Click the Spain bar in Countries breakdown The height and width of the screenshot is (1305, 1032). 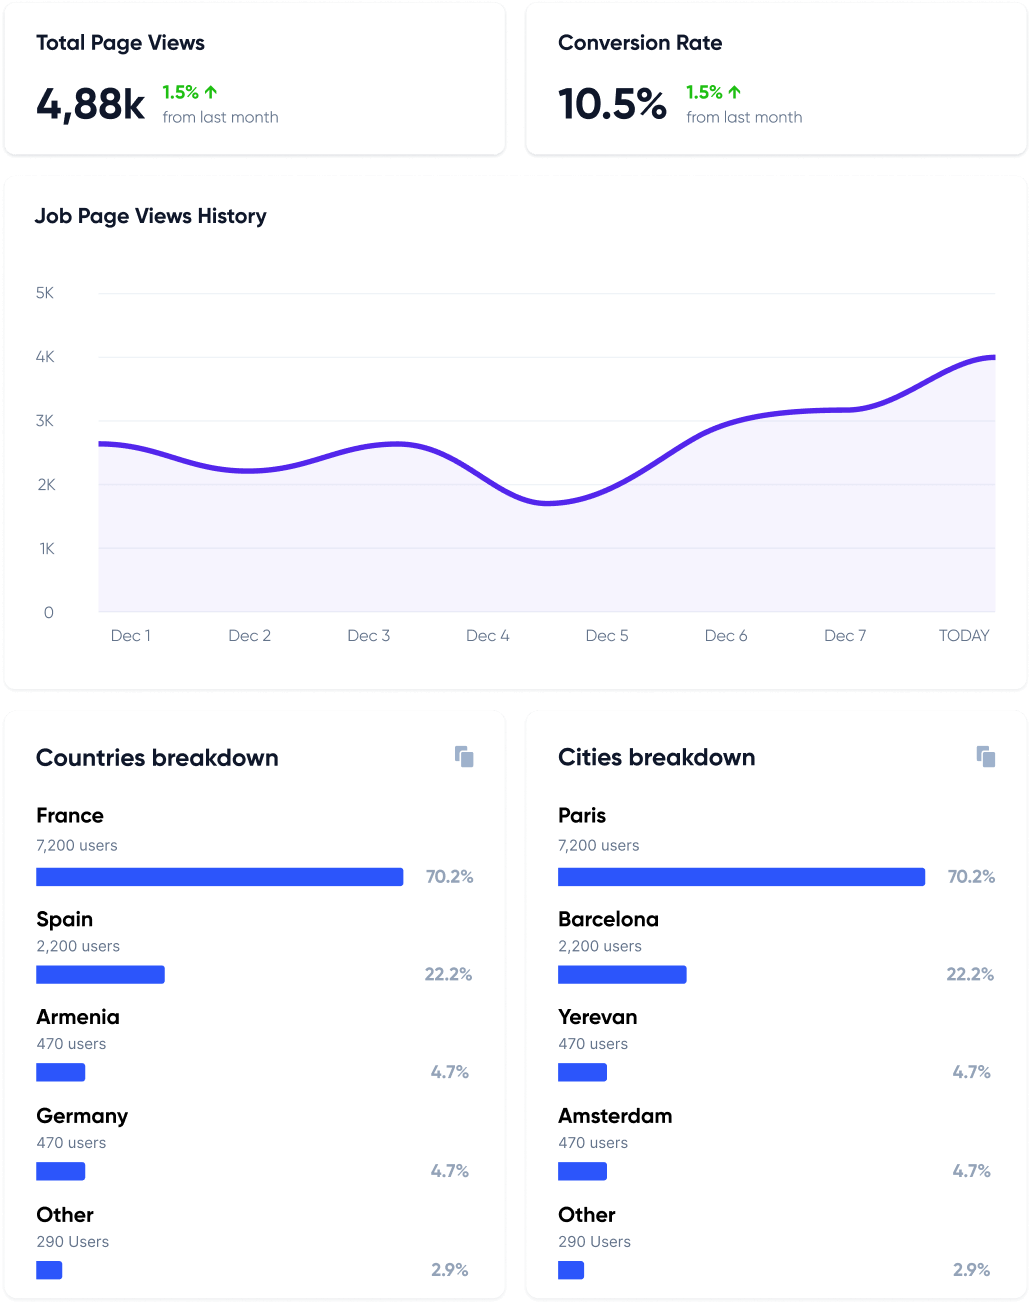(100, 974)
